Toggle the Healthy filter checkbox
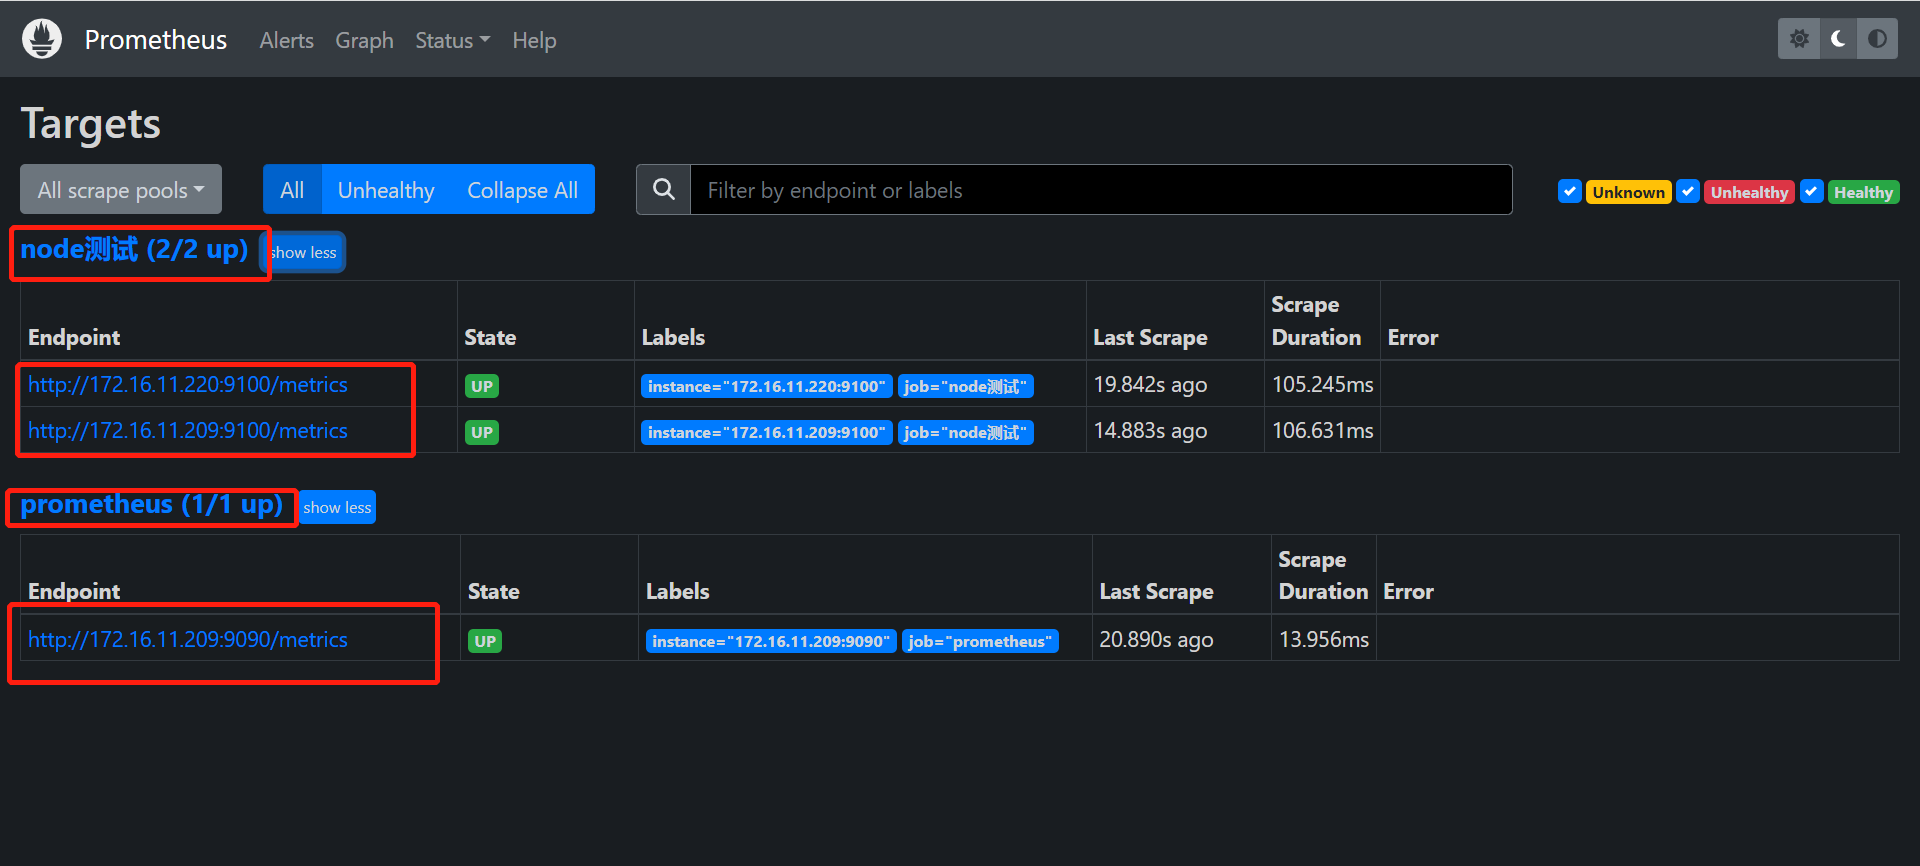1920x866 pixels. (x=1811, y=191)
